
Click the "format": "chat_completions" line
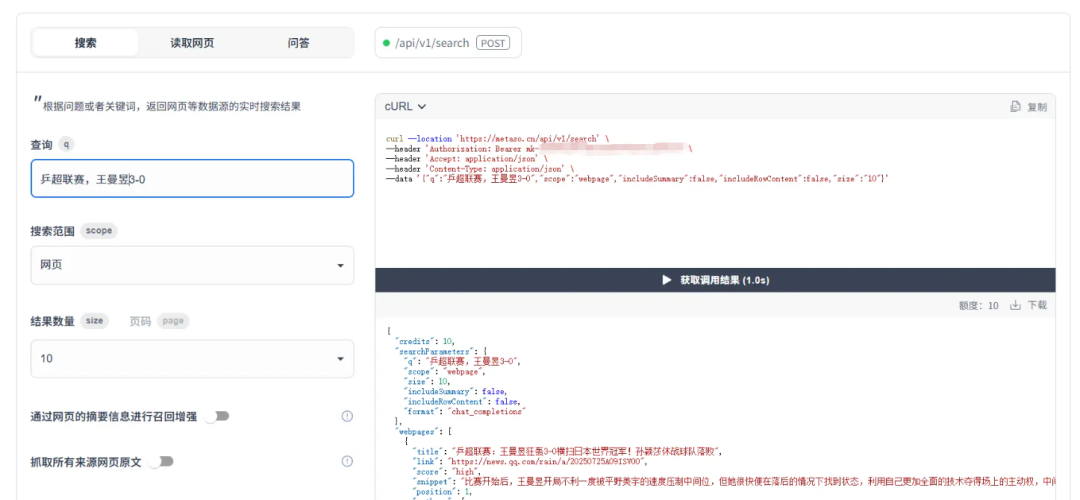(464, 410)
